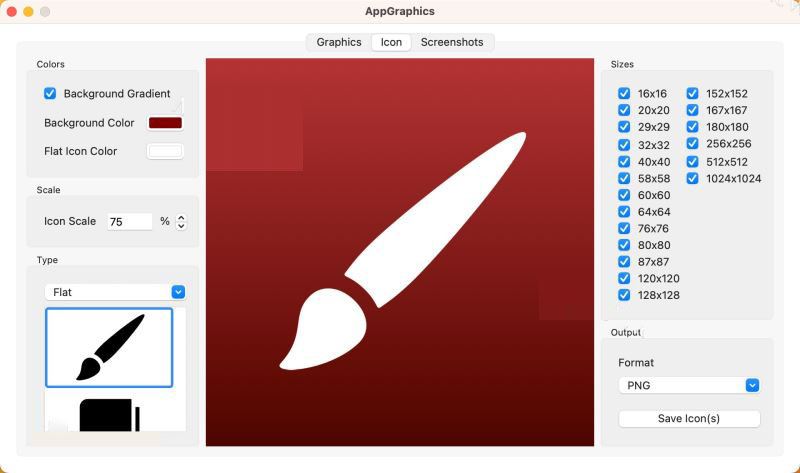Toggle the Background Gradient checkbox
This screenshot has height=473, width=800.
click(50, 93)
